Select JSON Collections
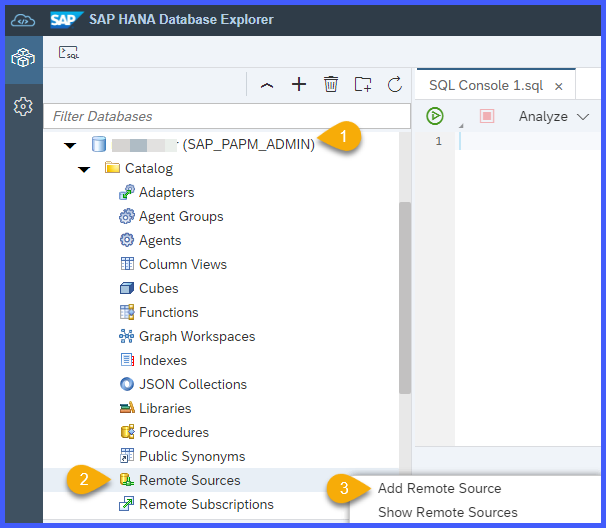Viewport: 606px width, 528px height. 193,384
